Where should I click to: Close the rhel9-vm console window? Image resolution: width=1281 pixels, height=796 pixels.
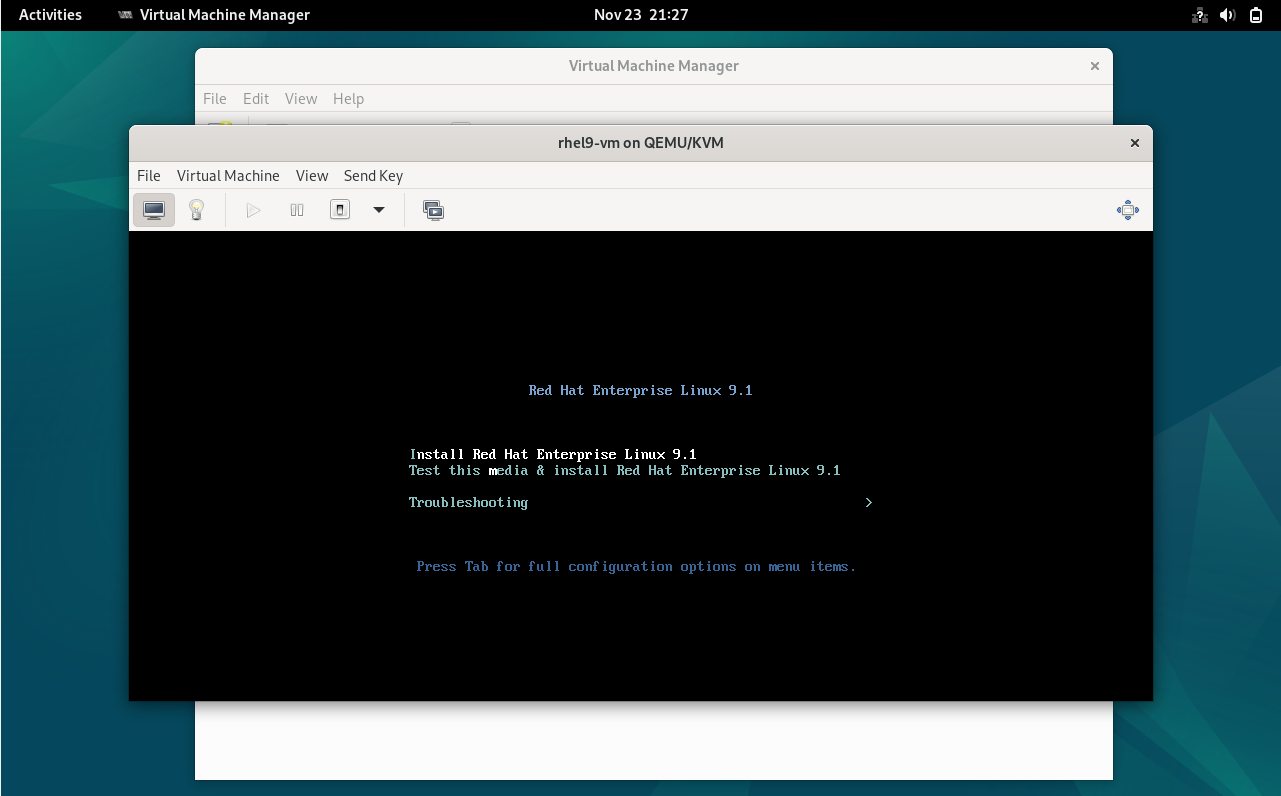pyautogui.click(x=1135, y=143)
